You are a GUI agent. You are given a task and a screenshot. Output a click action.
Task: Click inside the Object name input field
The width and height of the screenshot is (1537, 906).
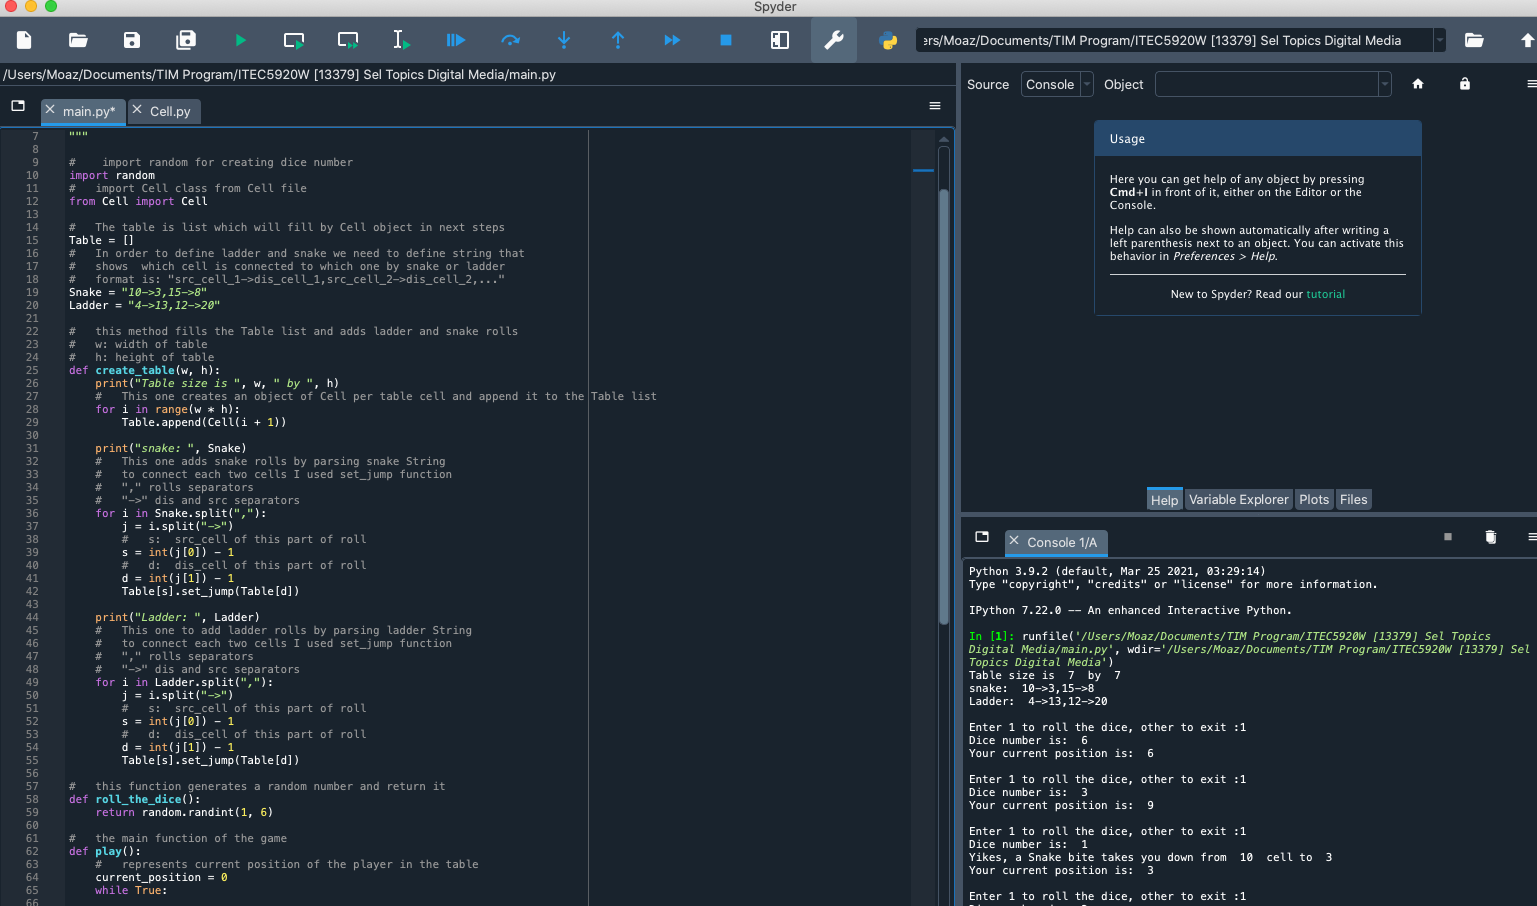click(1266, 85)
